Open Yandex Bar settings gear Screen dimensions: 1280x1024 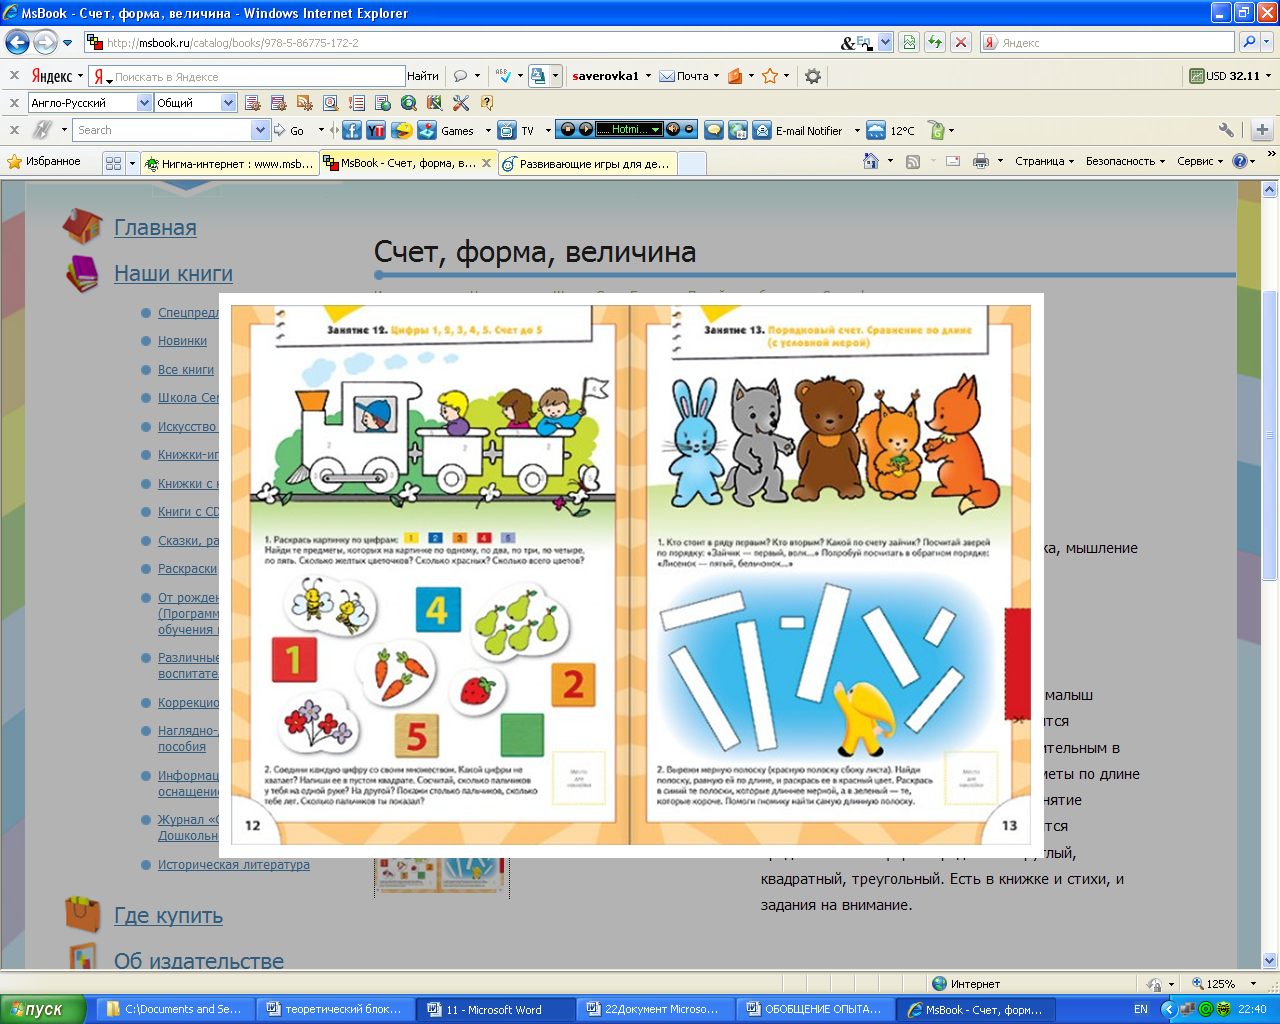click(813, 76)
